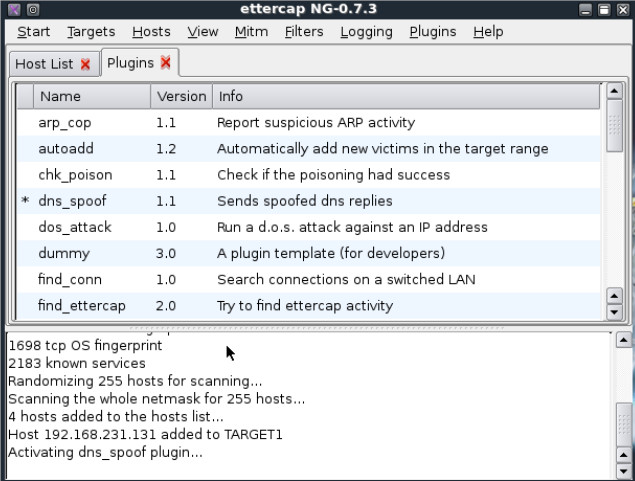Screen dimensions: 635x481
Task: Click log pane bottom up-arrow stepper
Action: coord(624,455)
